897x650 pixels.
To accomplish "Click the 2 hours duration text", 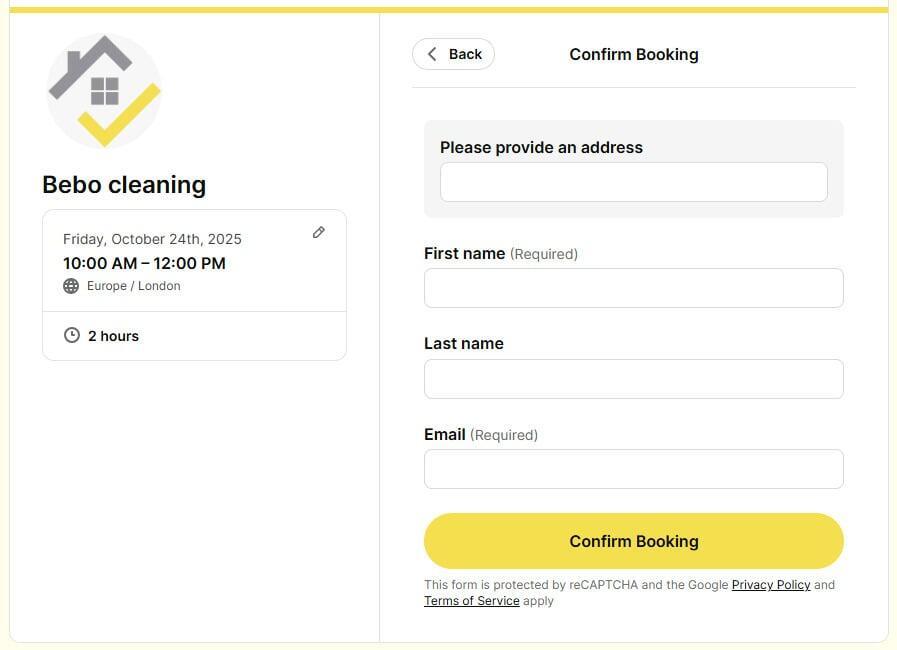I will [113, 336].
